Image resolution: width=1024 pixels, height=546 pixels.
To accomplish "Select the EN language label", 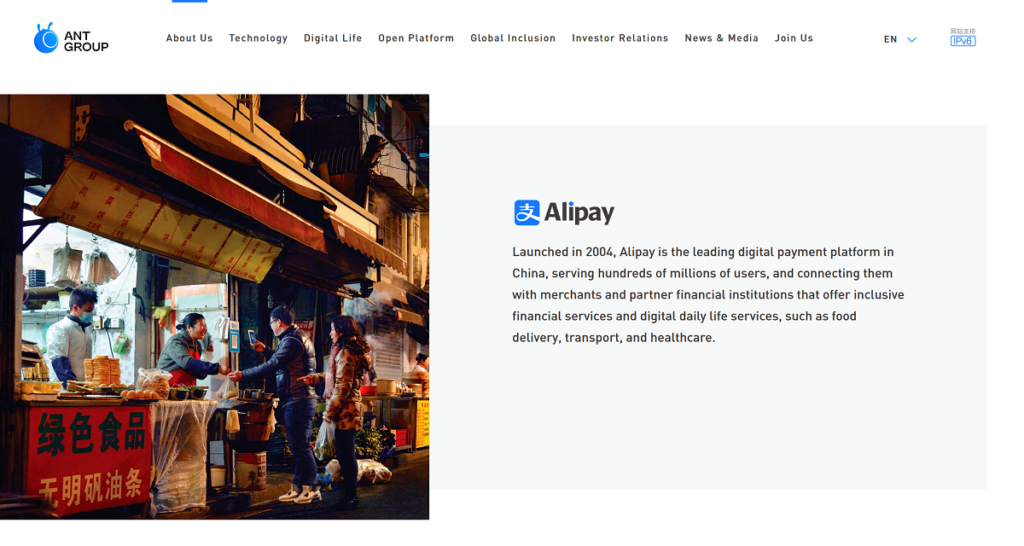I will pos(890,40).
